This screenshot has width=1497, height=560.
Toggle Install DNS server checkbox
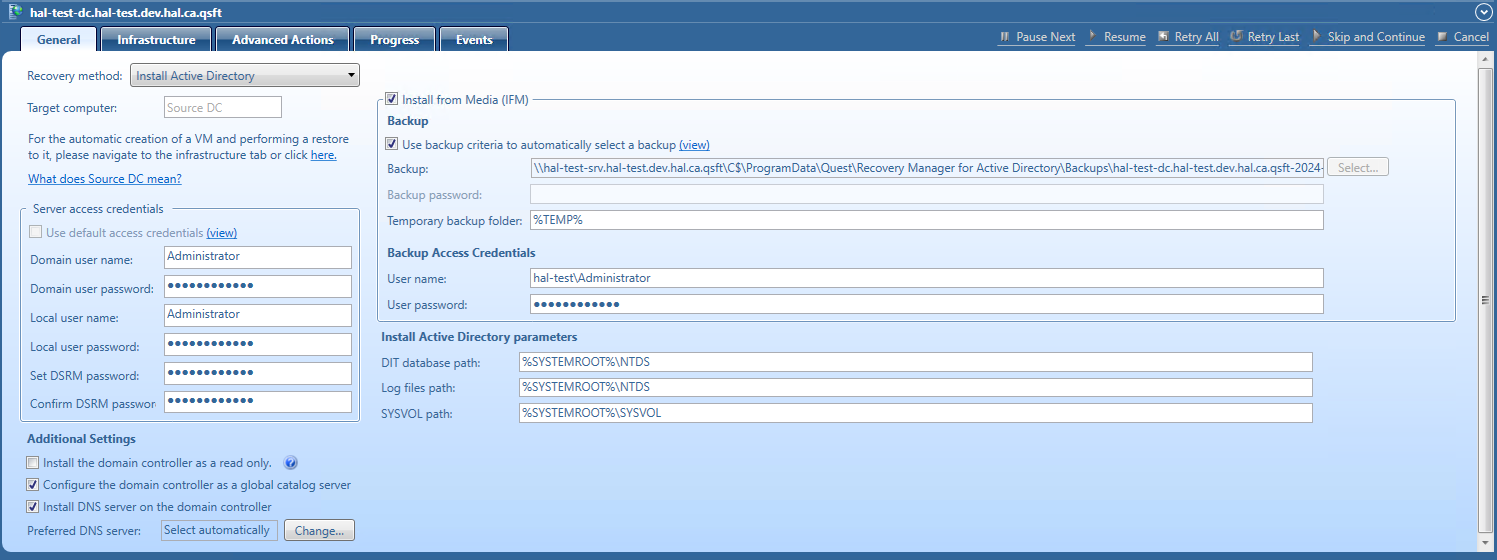[x=34, y=507]
